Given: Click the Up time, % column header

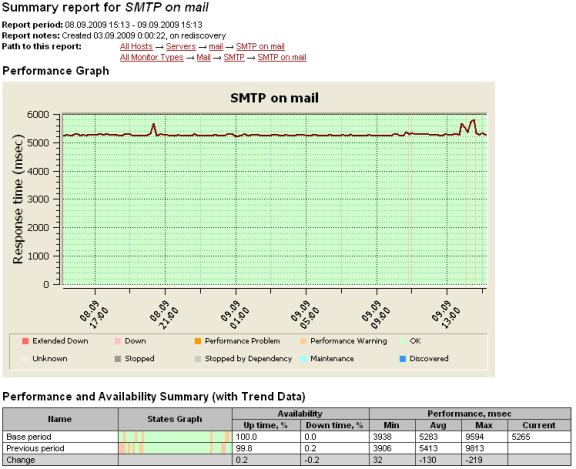Looking at the screenshot, I should click(266, 425).
